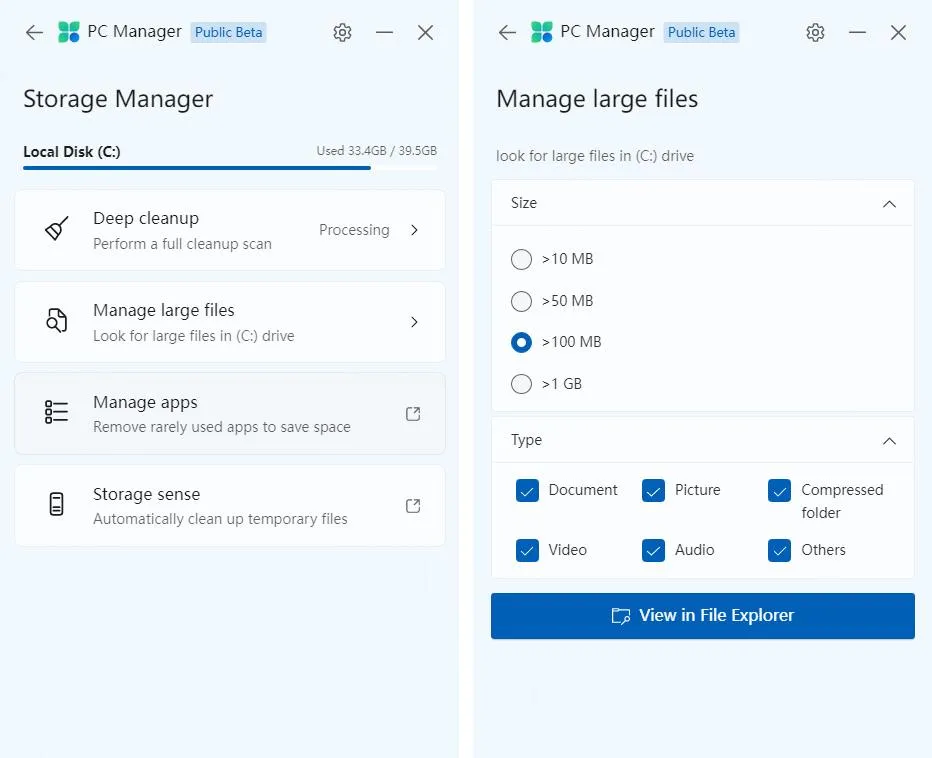
Task: Click external link icon on Storage sense
Action: coord(413,506)
